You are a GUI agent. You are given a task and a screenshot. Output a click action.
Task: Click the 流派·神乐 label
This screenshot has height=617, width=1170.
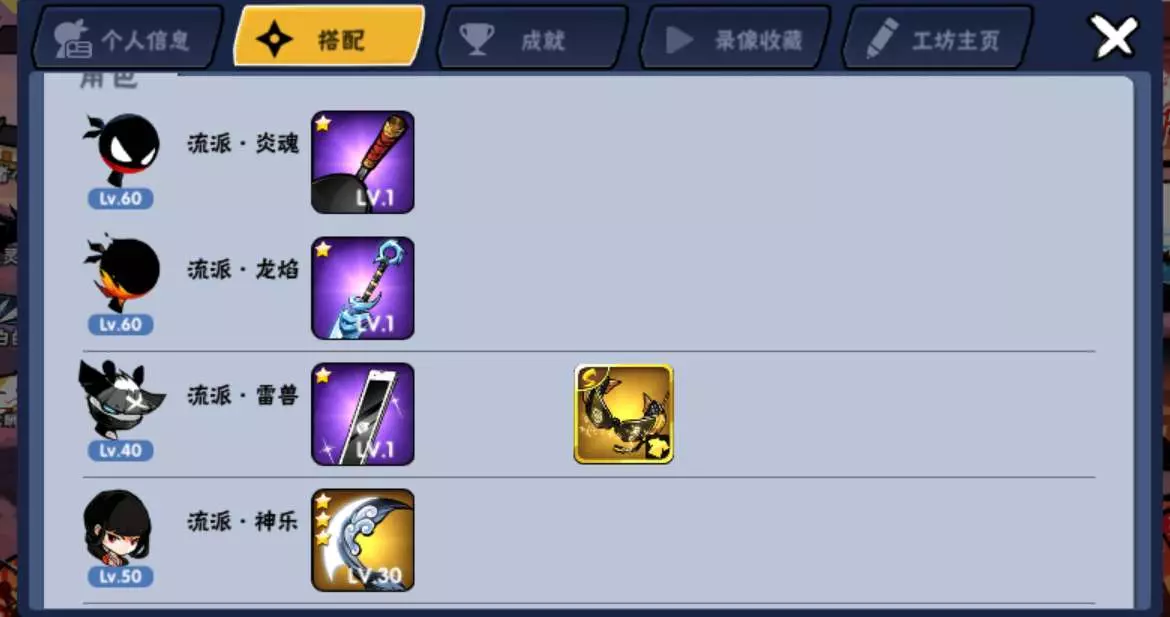pos(243,522)
